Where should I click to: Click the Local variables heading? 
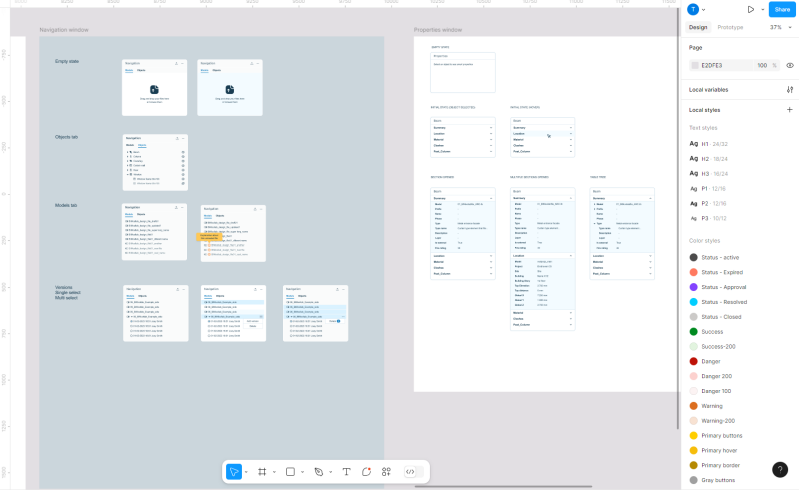point(708,90)
